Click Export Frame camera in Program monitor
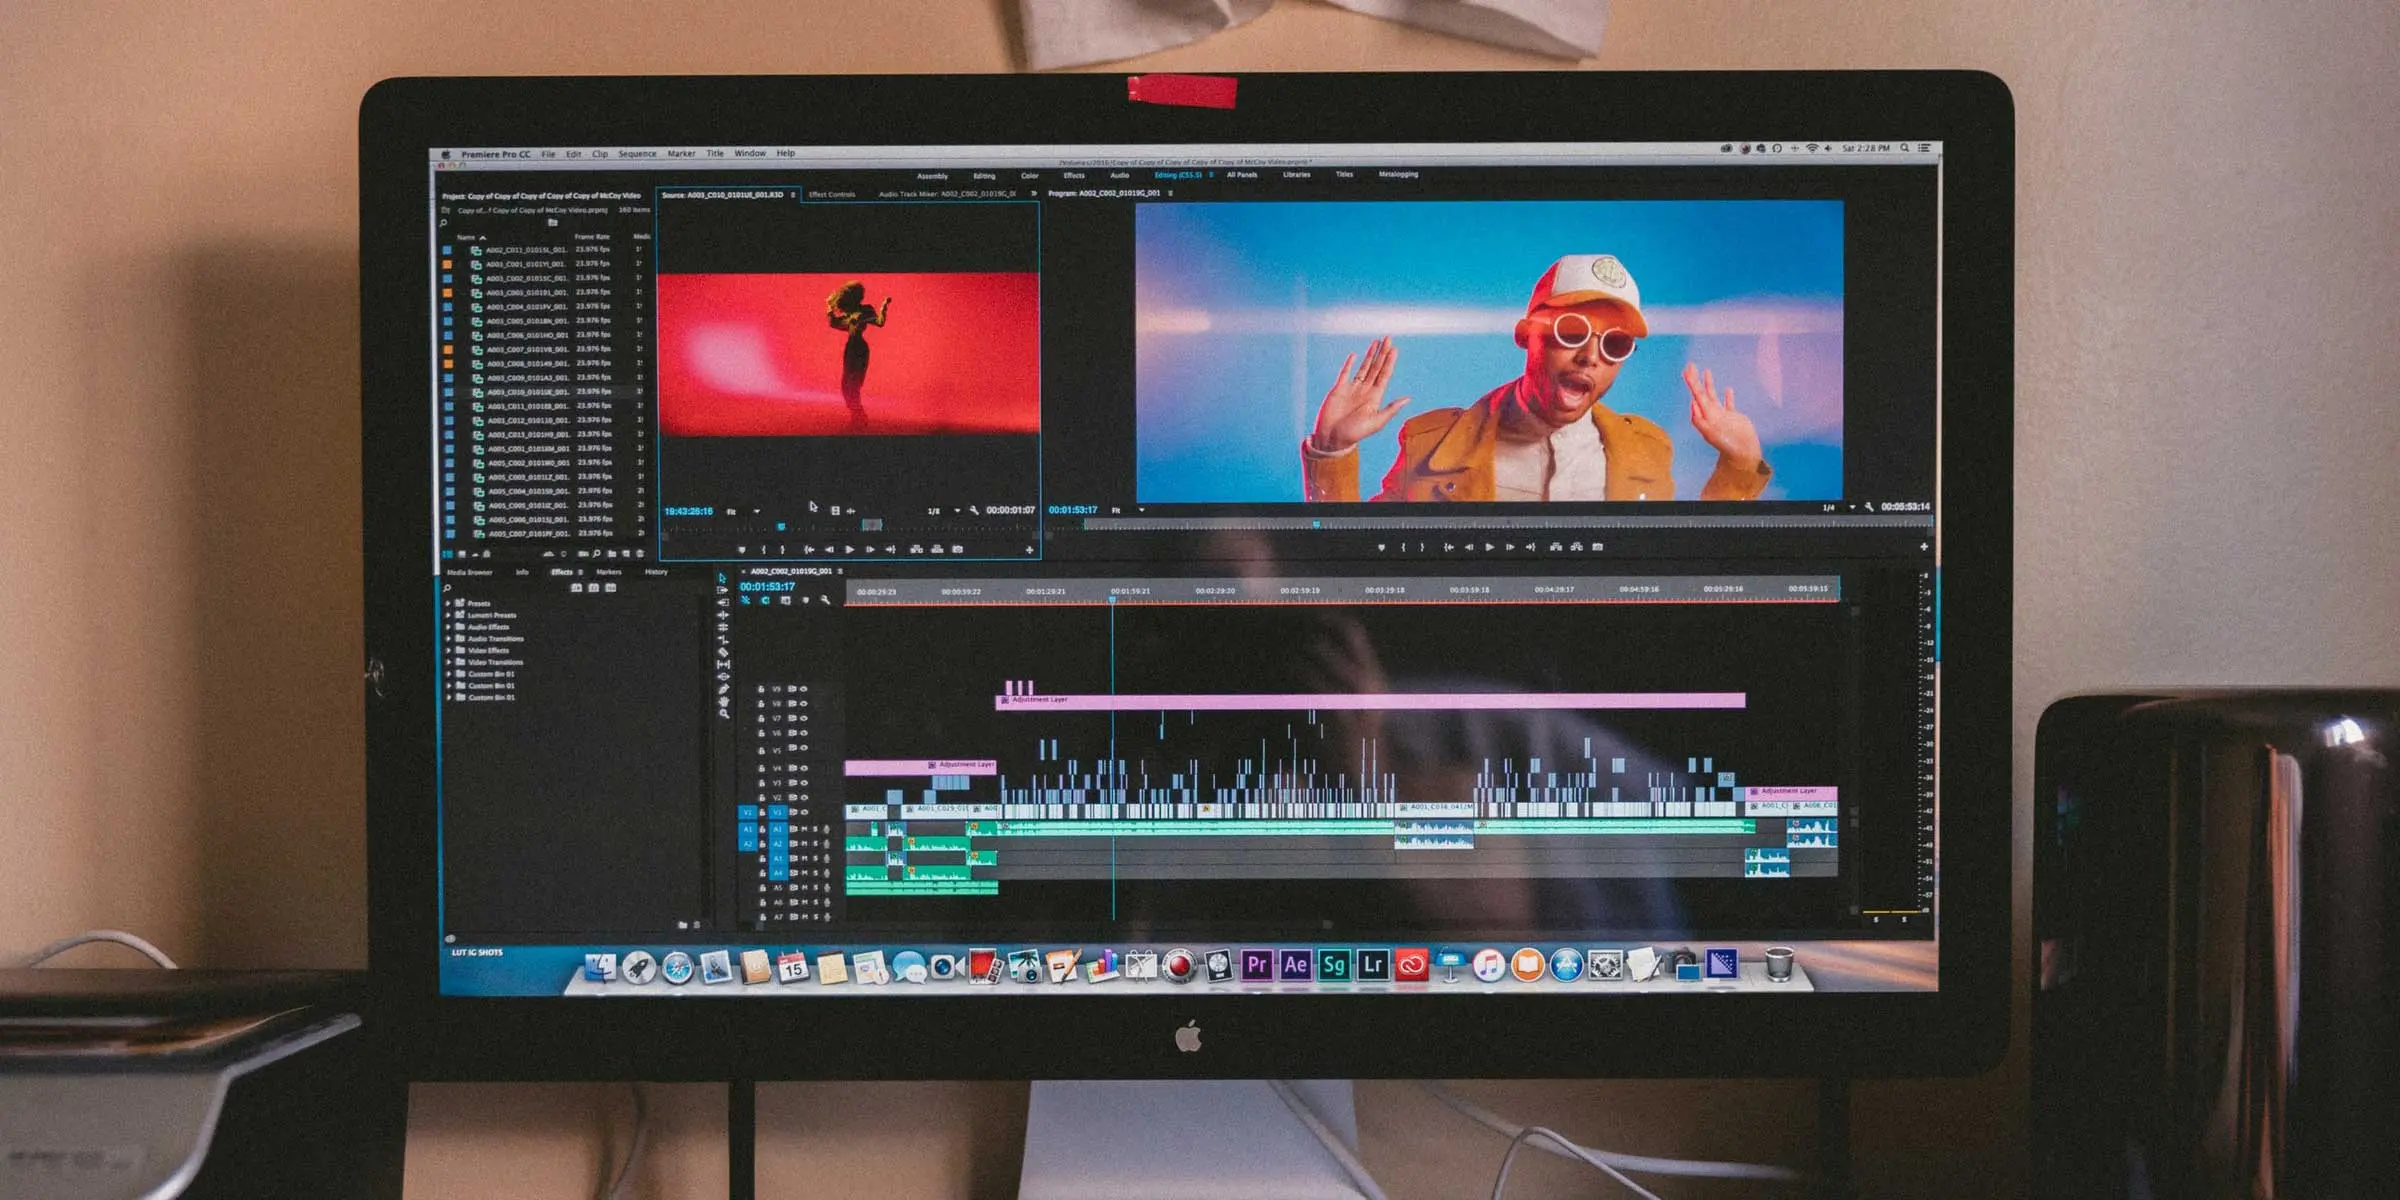Screen dimensions: 2400x1200 tap(1598, 547)
